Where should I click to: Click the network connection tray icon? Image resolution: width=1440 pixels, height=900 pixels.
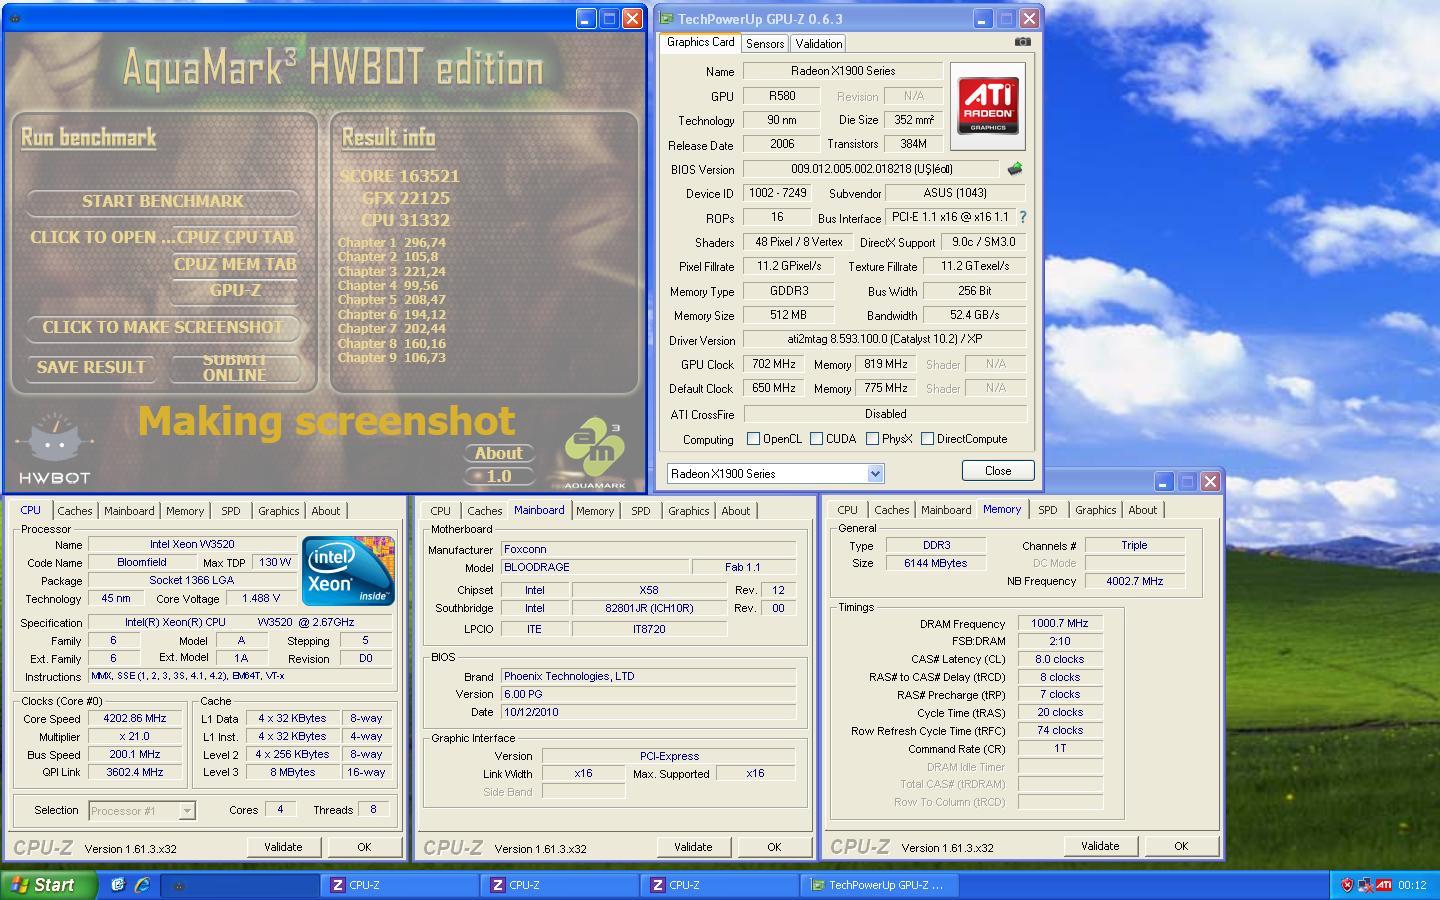1365,885
